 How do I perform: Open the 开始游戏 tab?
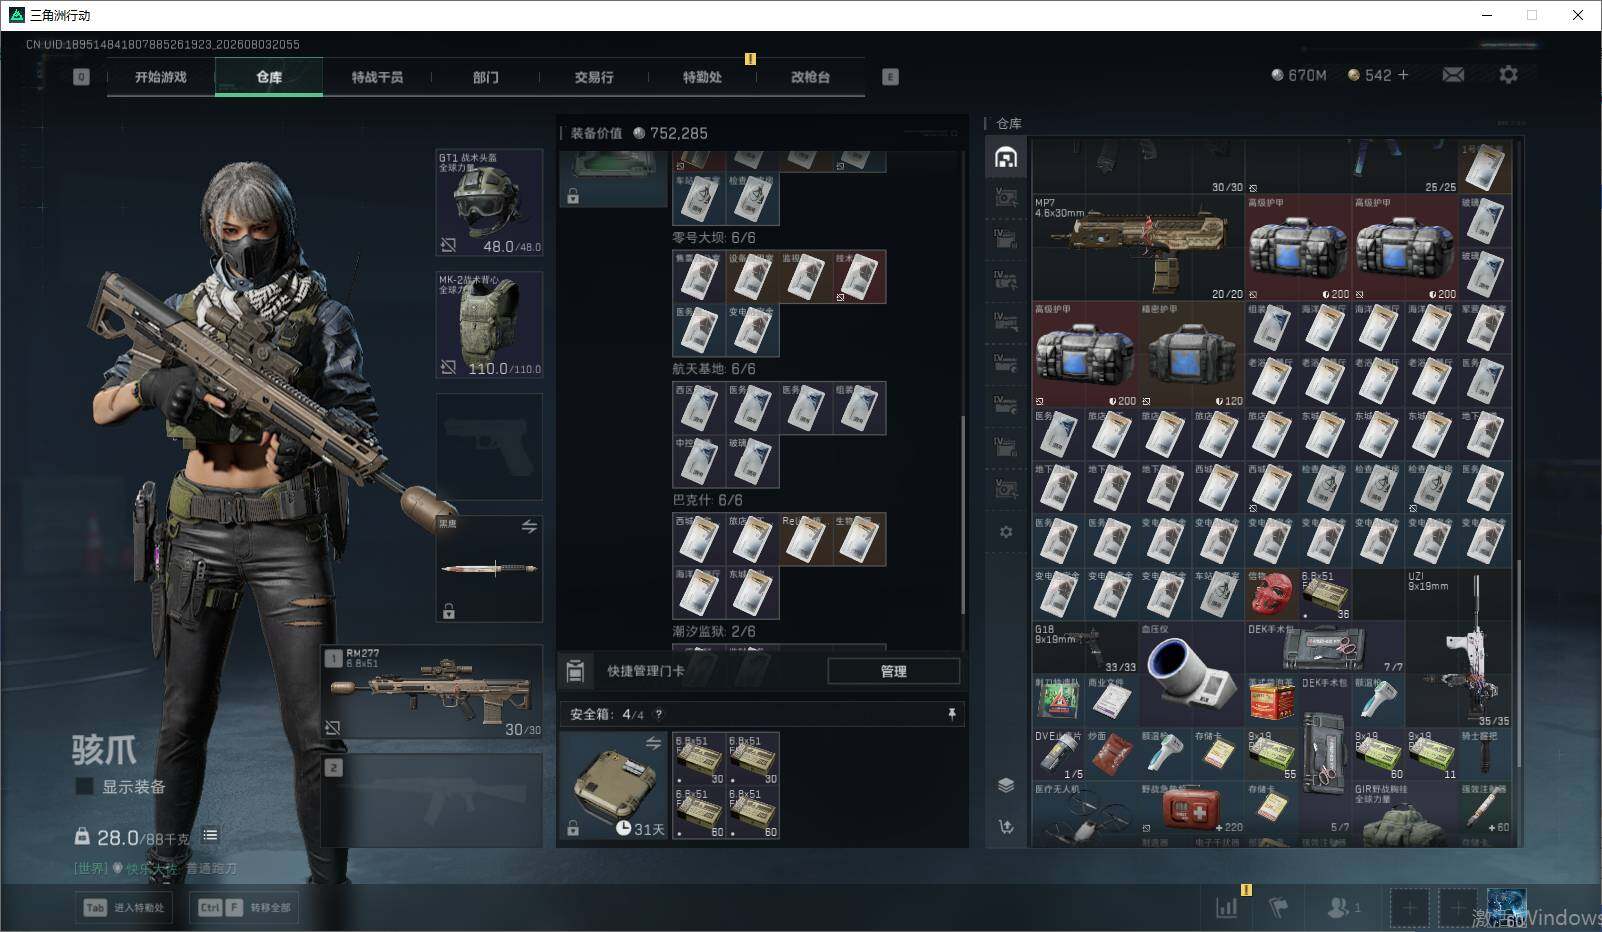161,77
